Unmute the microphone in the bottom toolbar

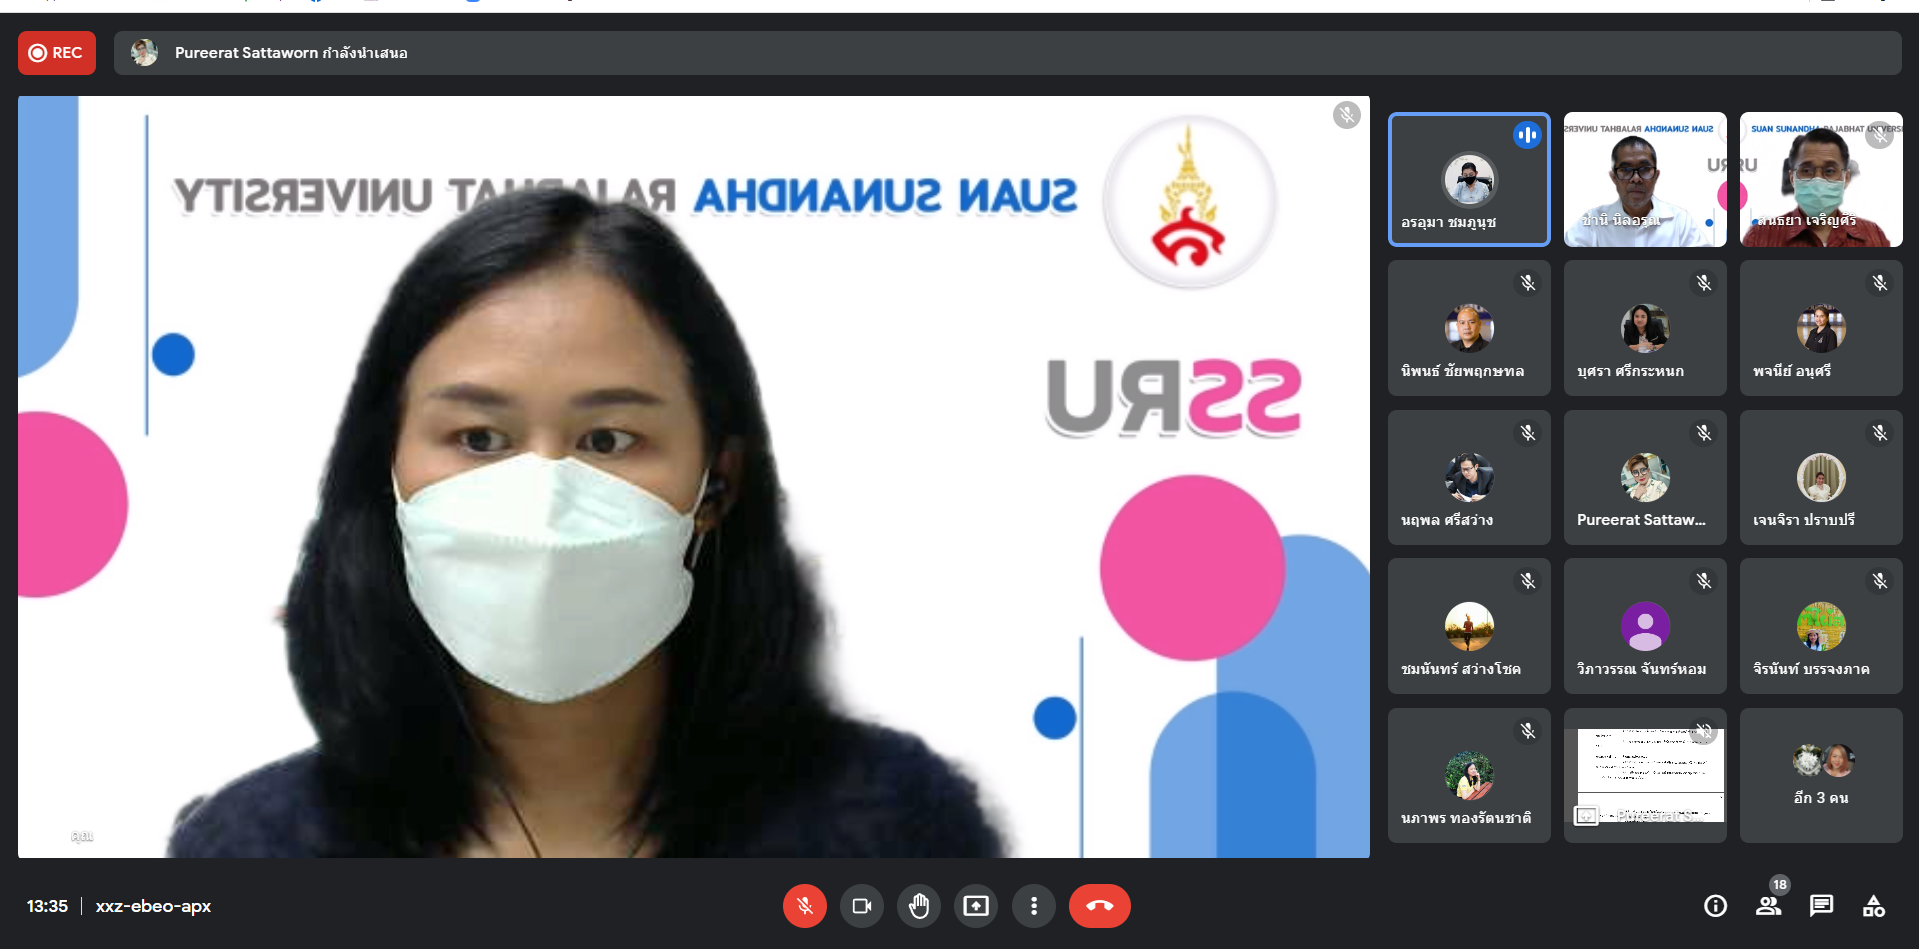pos(804,906)
